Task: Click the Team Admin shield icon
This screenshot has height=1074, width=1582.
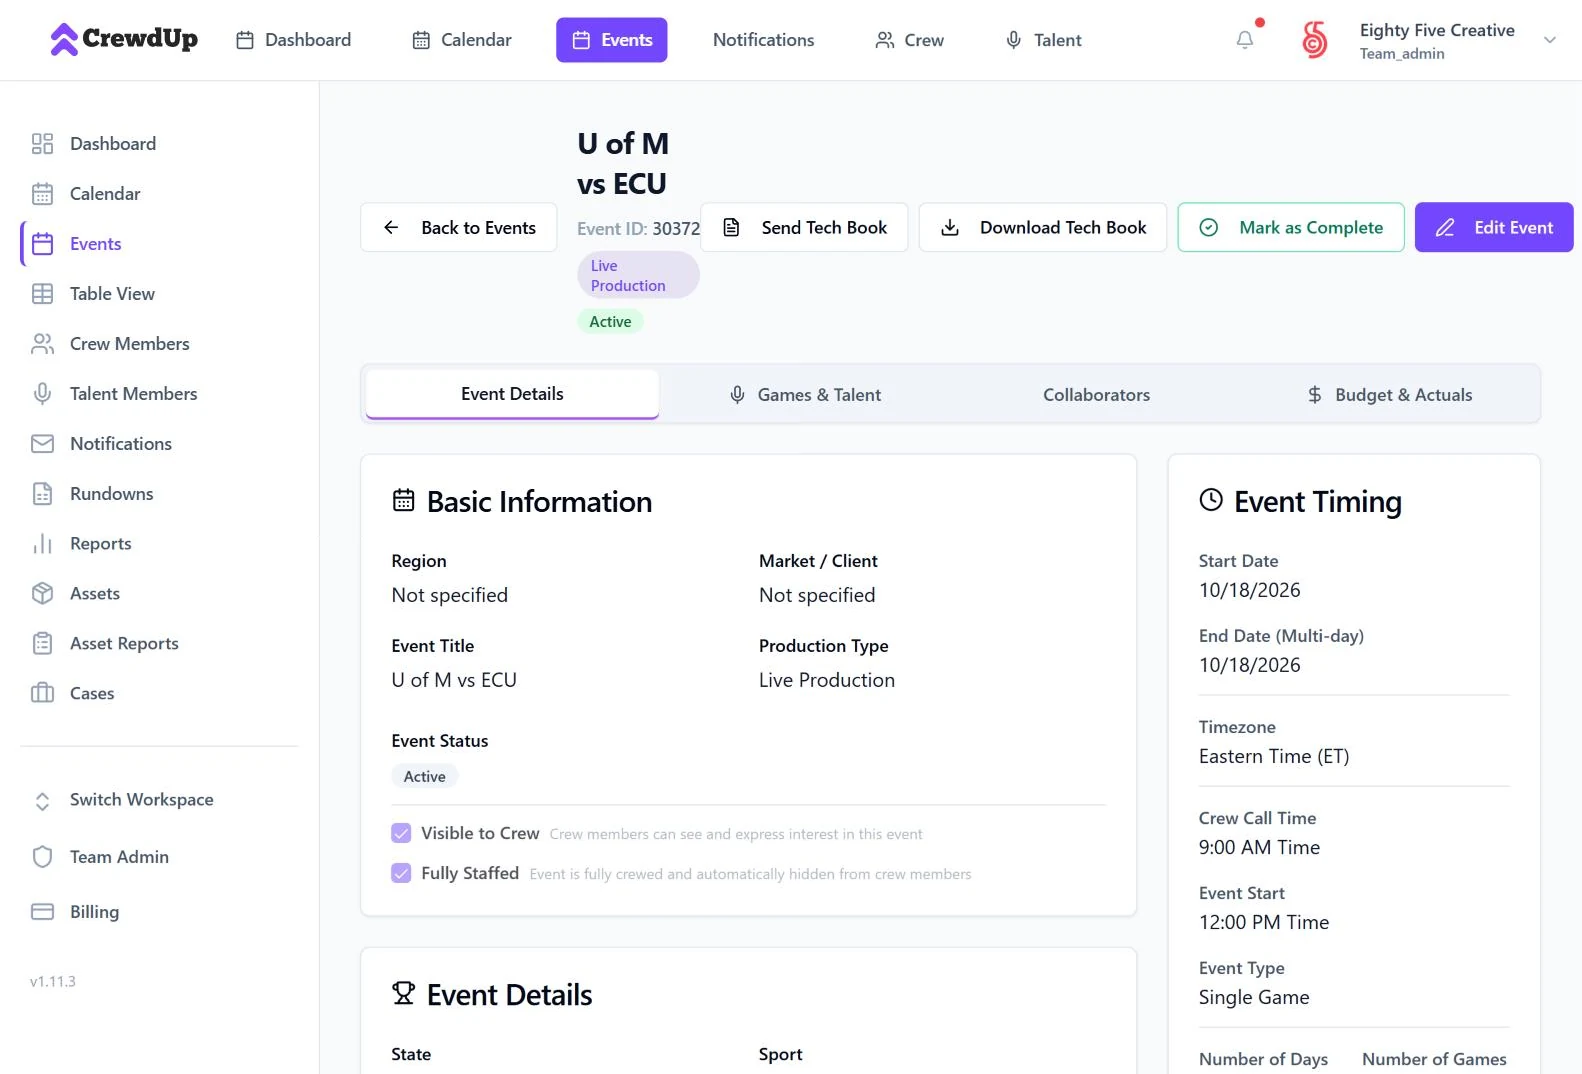Action: tap(42, 857)
